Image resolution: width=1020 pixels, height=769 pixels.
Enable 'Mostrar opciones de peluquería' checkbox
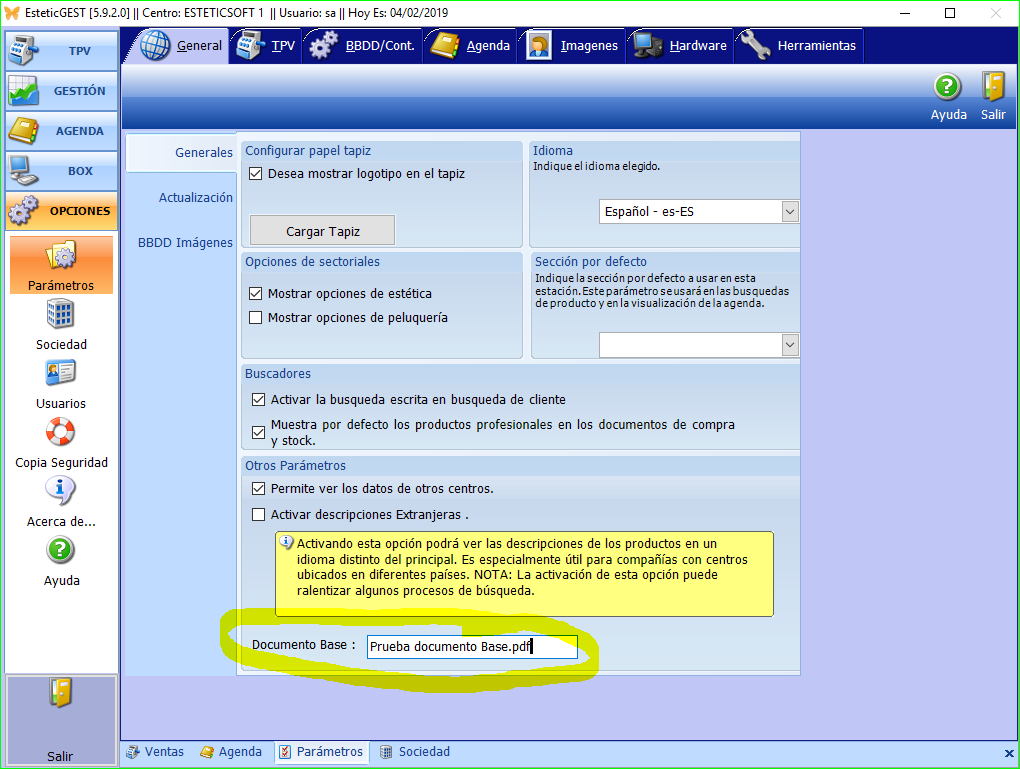256,318
